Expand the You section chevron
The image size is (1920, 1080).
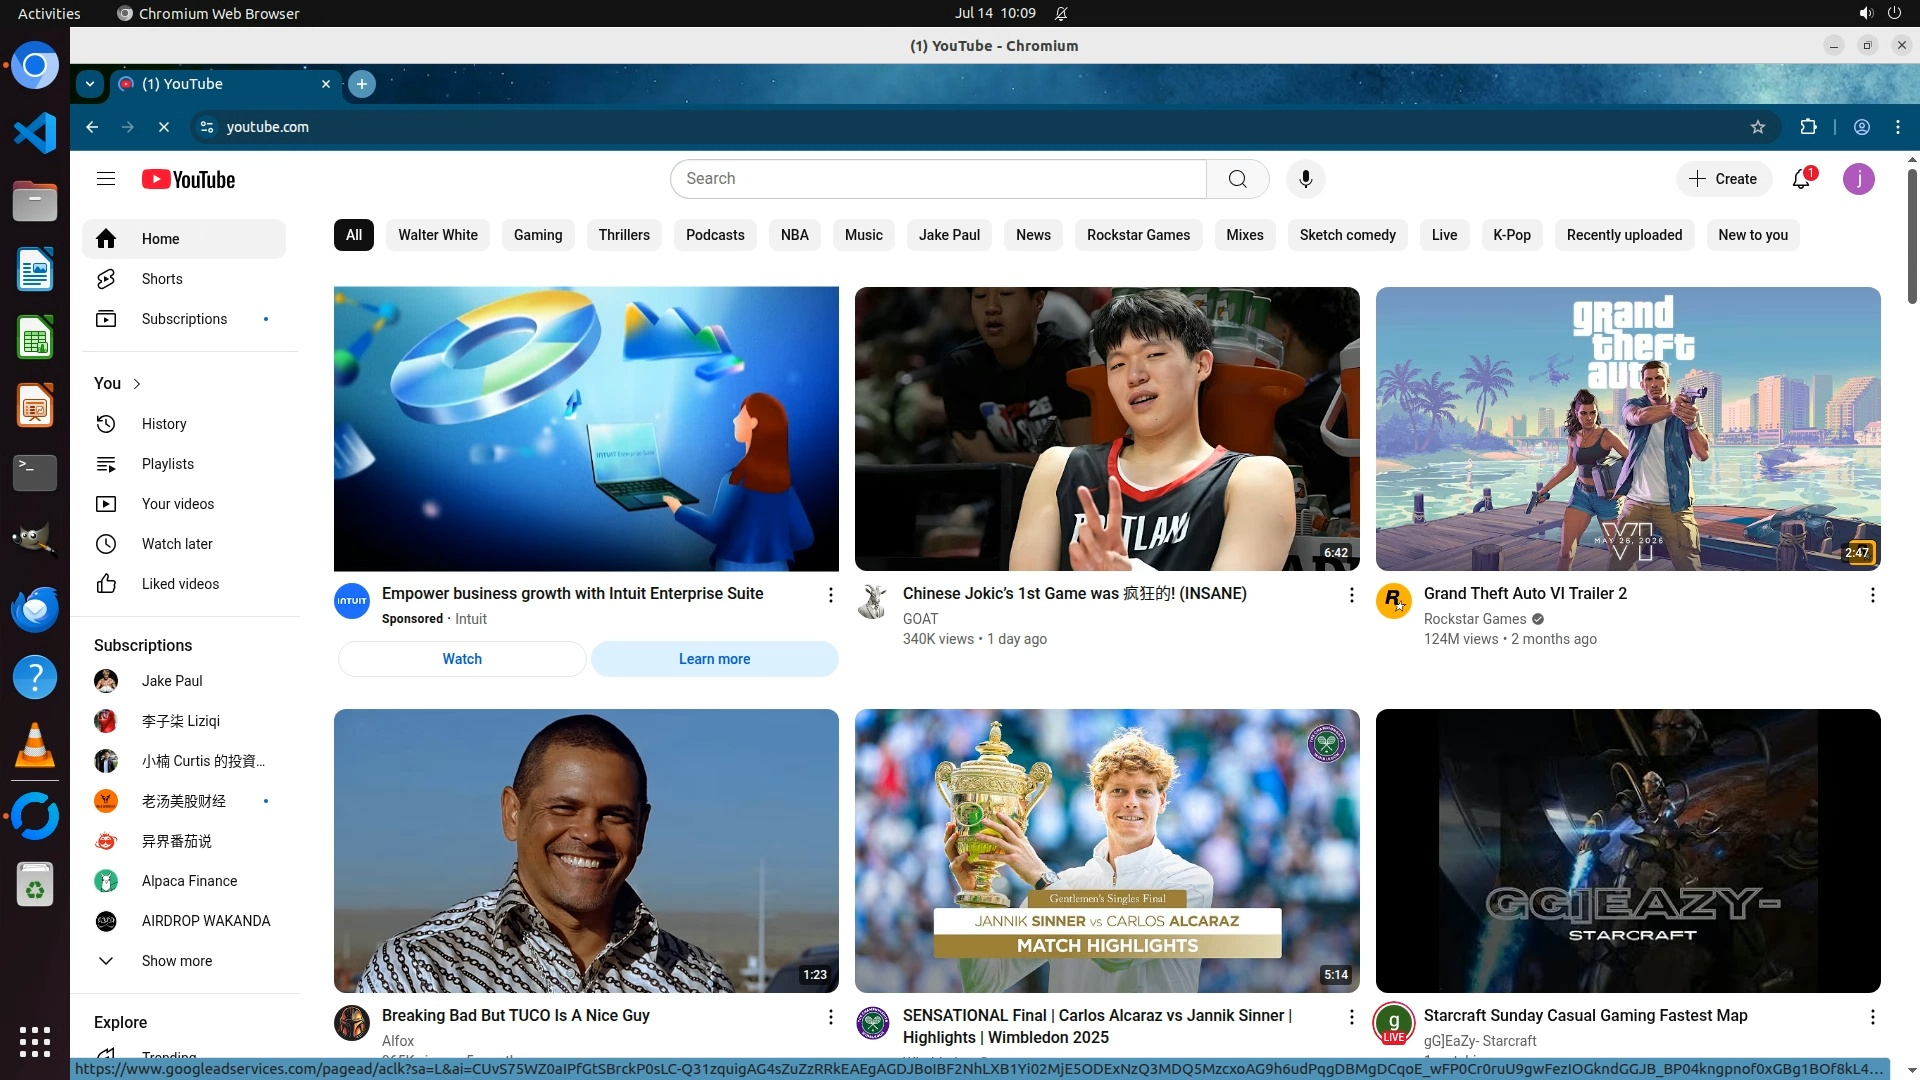137,384
